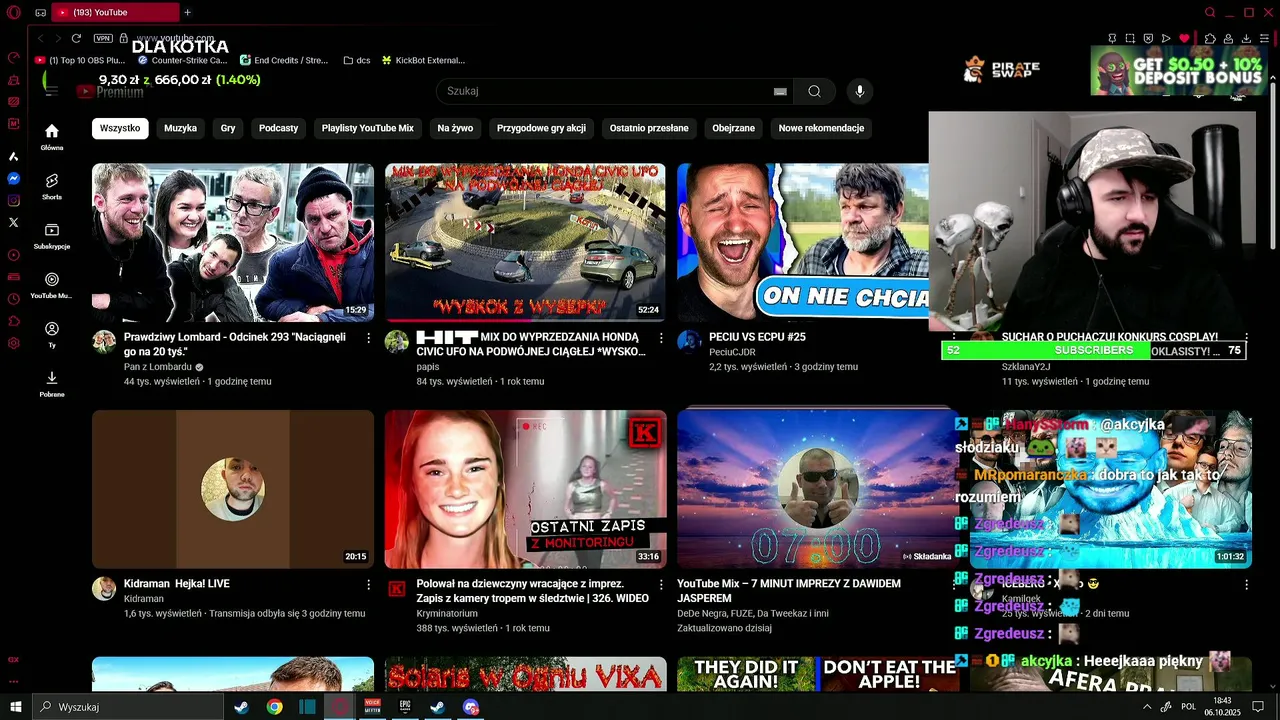Open the papis channel name link
1280x720 pixels.
[428, 367]
